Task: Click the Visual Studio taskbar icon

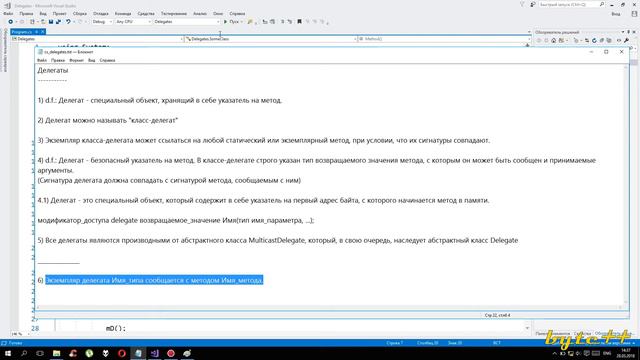Action: [x=155, y=353]
